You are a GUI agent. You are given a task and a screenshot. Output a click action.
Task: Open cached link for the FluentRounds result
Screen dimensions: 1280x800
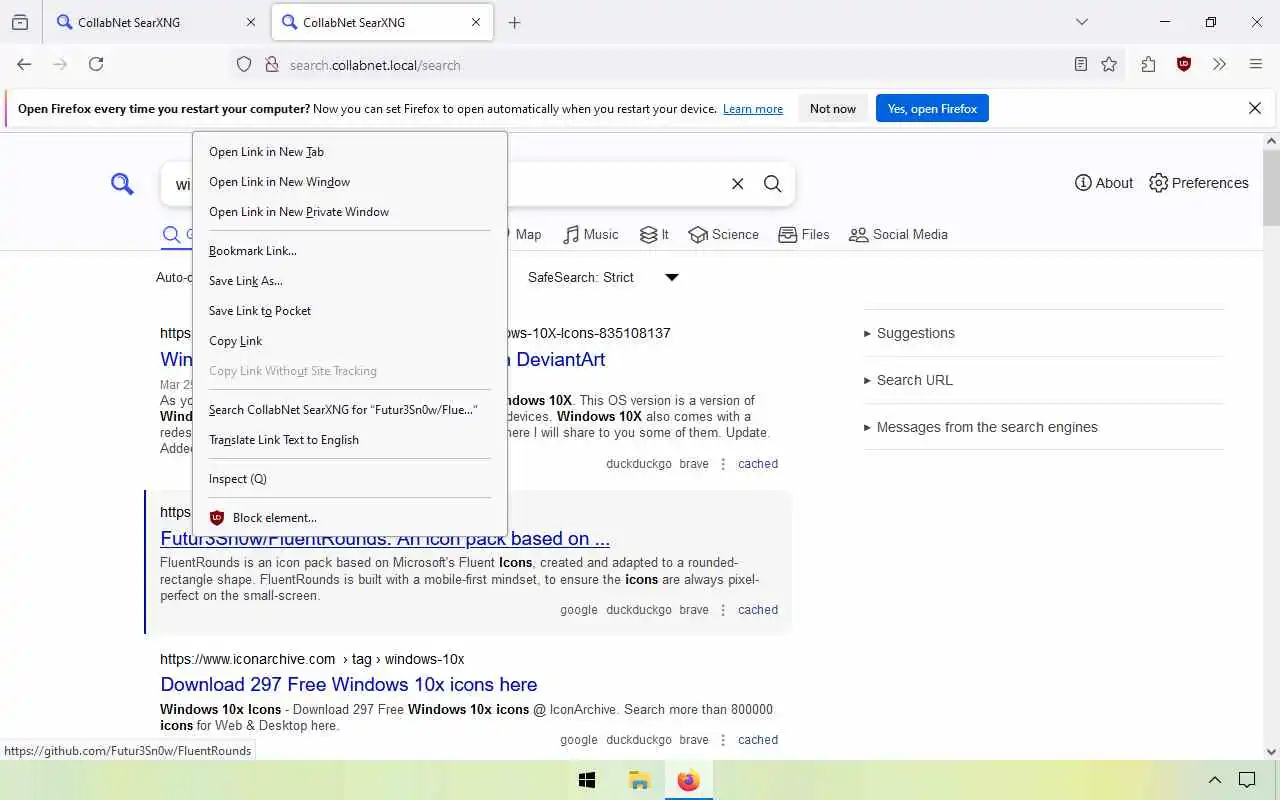click(x=758, y=610)
